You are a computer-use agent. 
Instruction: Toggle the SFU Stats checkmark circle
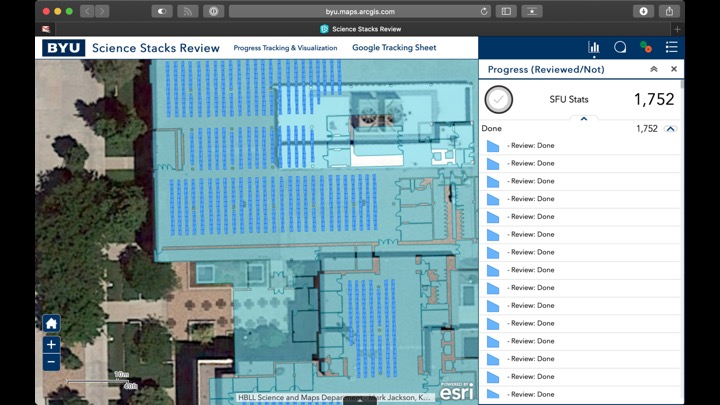499,100
